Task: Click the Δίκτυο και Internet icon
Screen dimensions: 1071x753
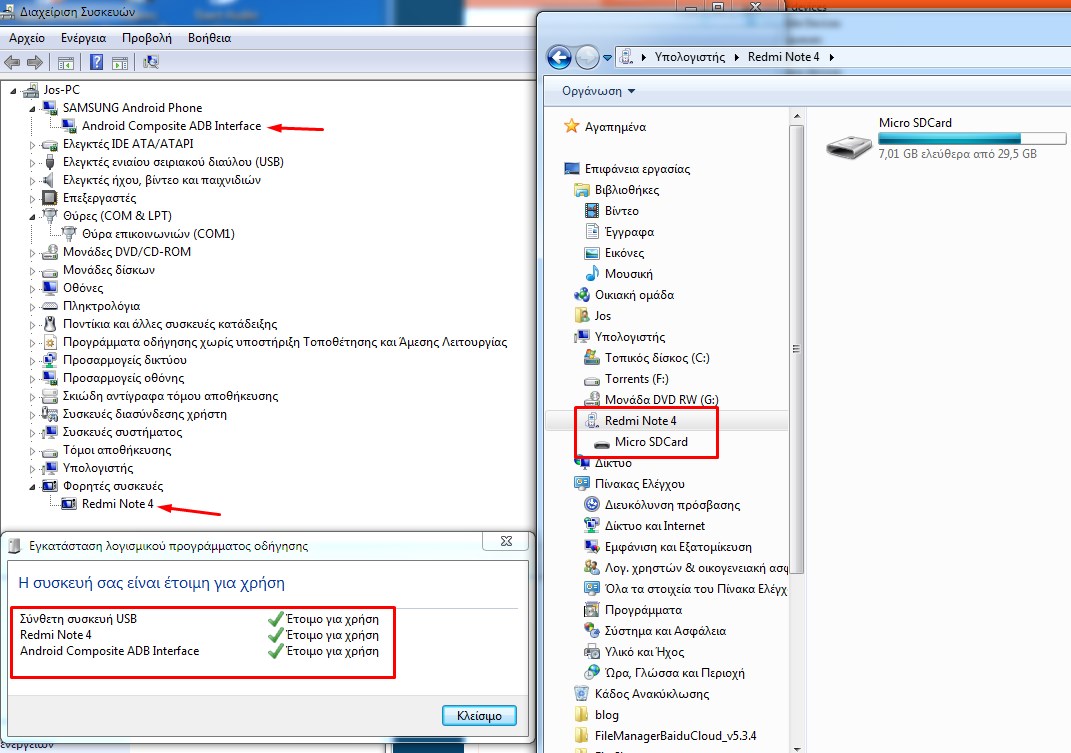Action: tap(592, 525)
